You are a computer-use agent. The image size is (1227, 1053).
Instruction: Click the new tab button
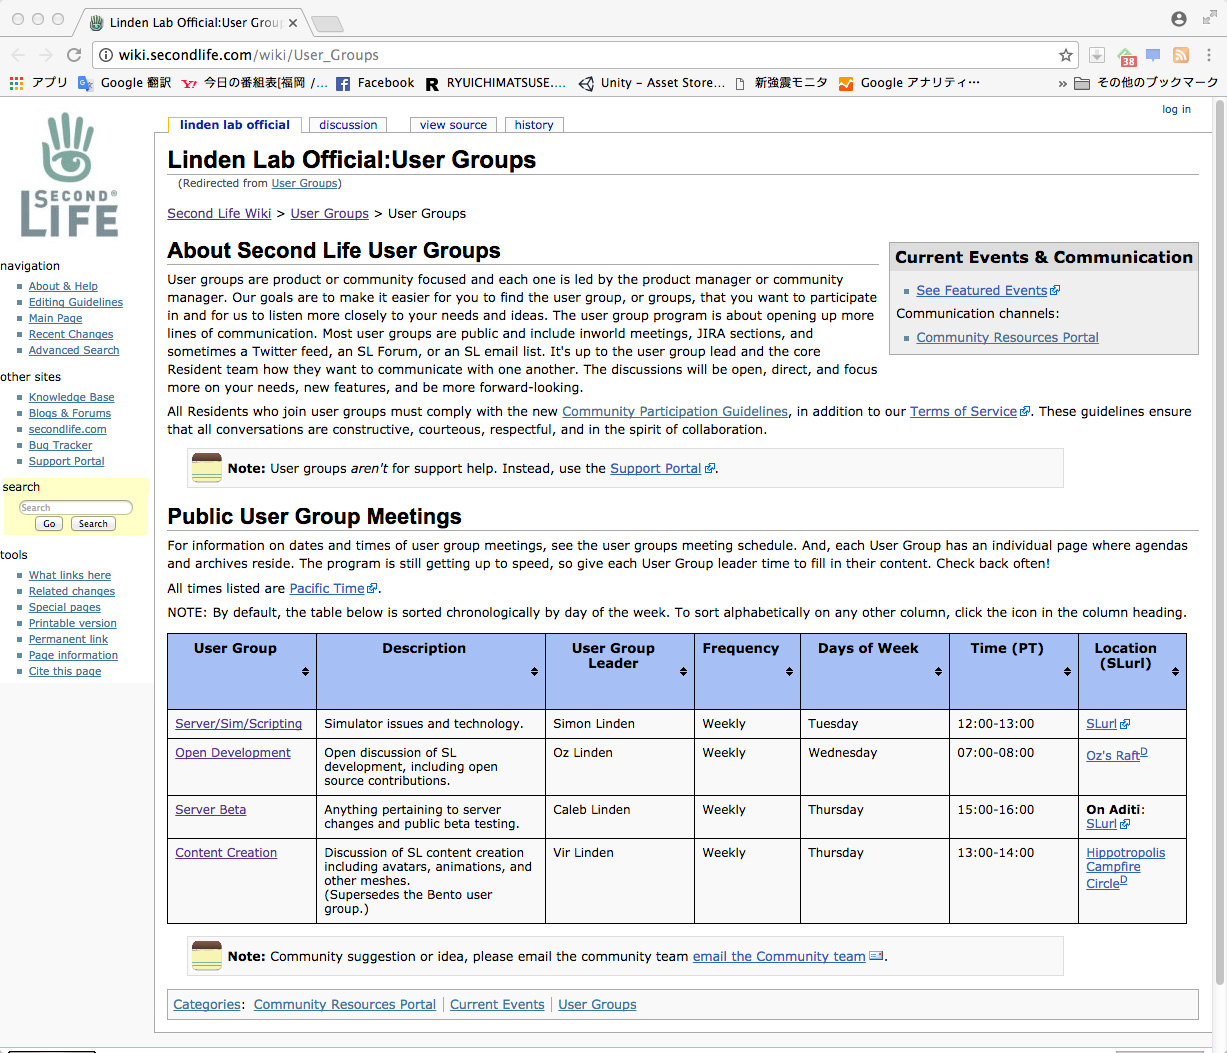click(326, 23)
